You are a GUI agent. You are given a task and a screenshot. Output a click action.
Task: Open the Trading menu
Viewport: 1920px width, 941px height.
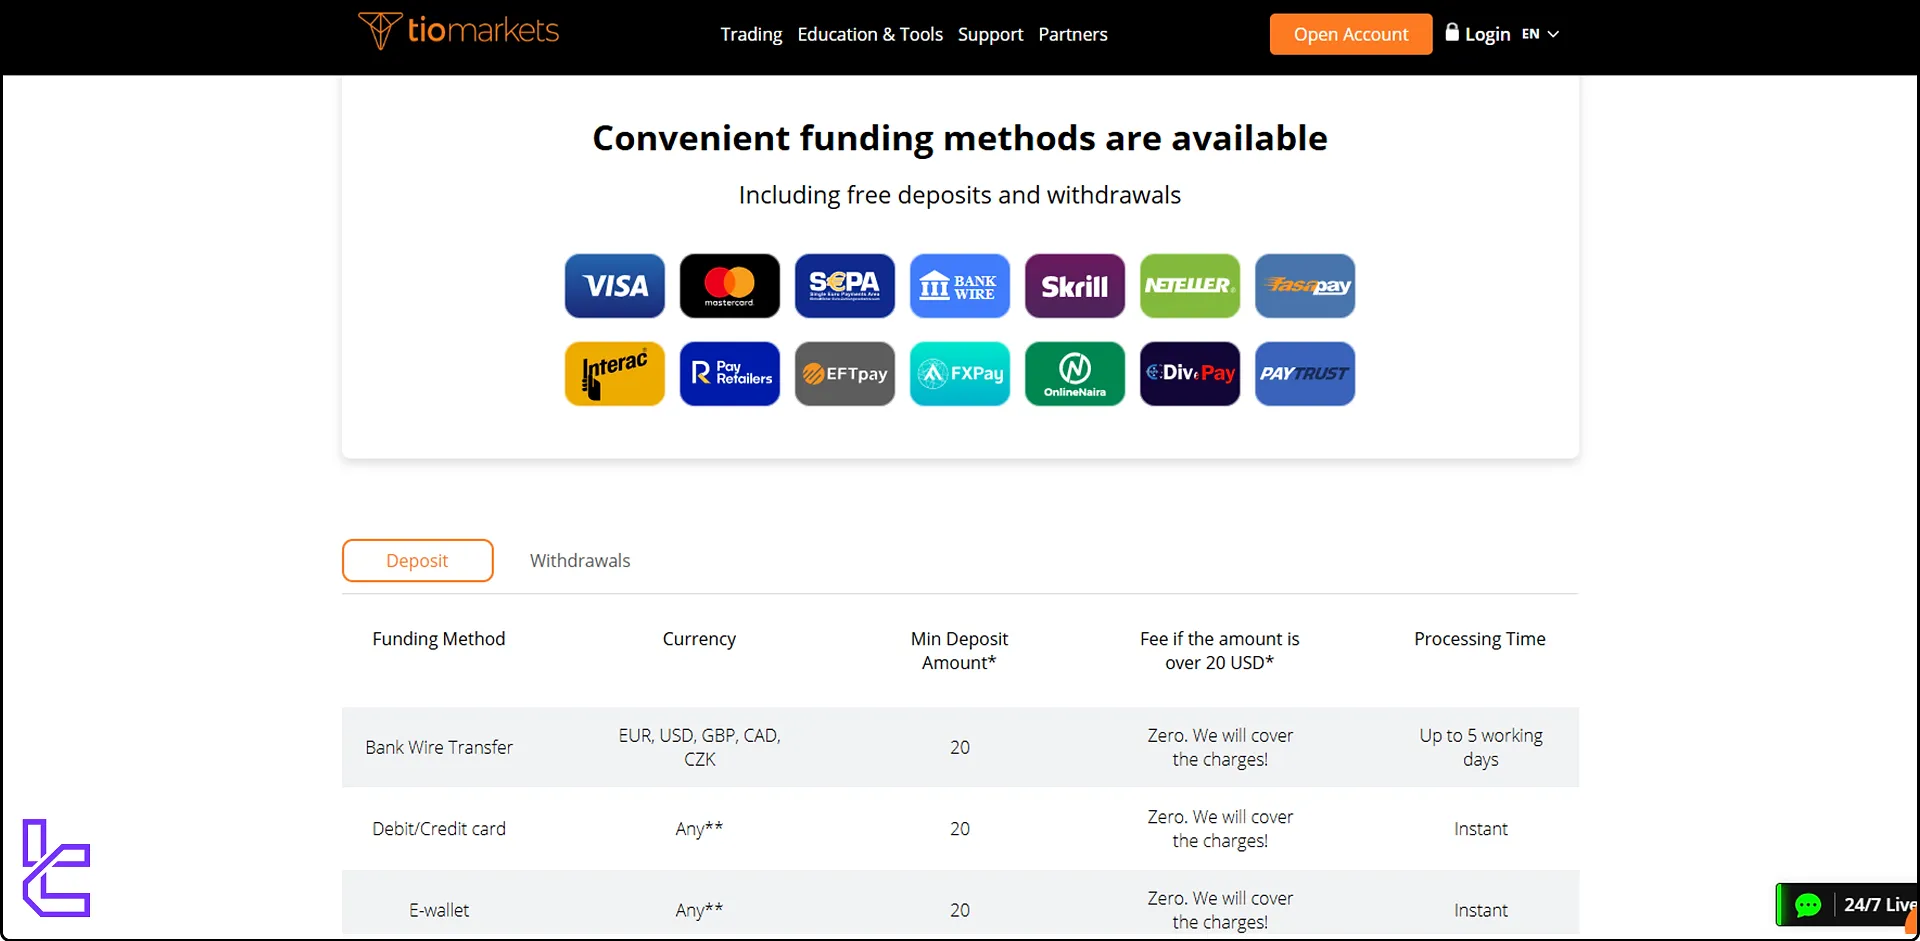[x=751, y=34]
